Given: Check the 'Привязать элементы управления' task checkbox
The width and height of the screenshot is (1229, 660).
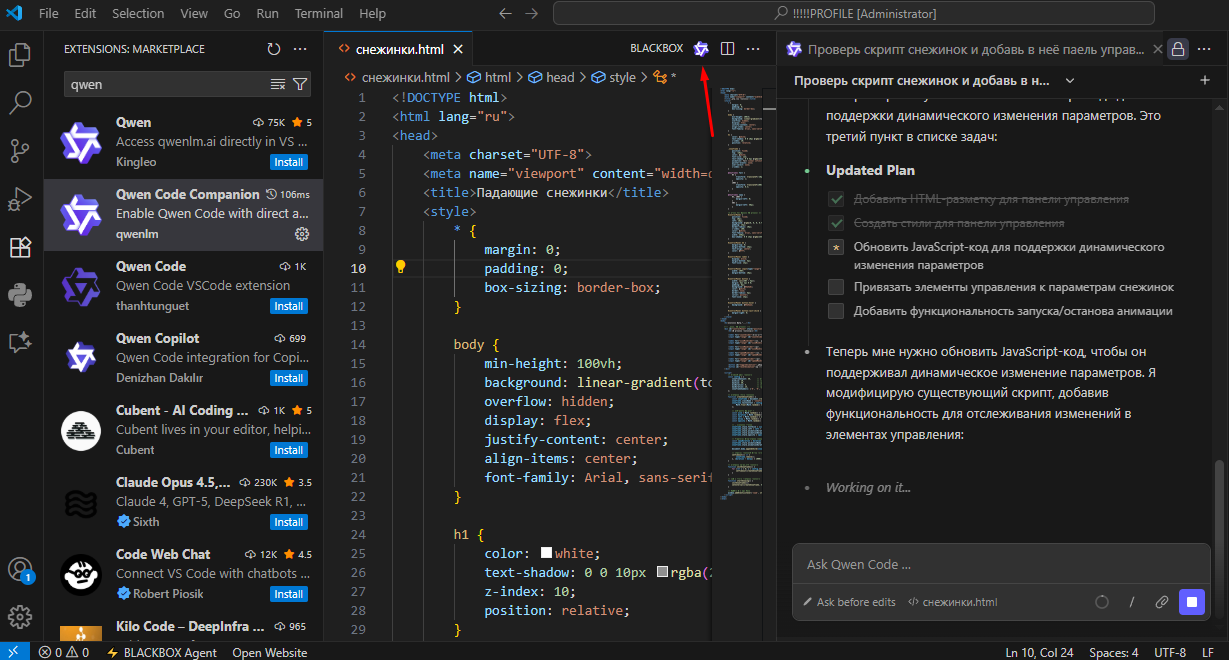Looking at the screenshot, I should click(836, 287).
